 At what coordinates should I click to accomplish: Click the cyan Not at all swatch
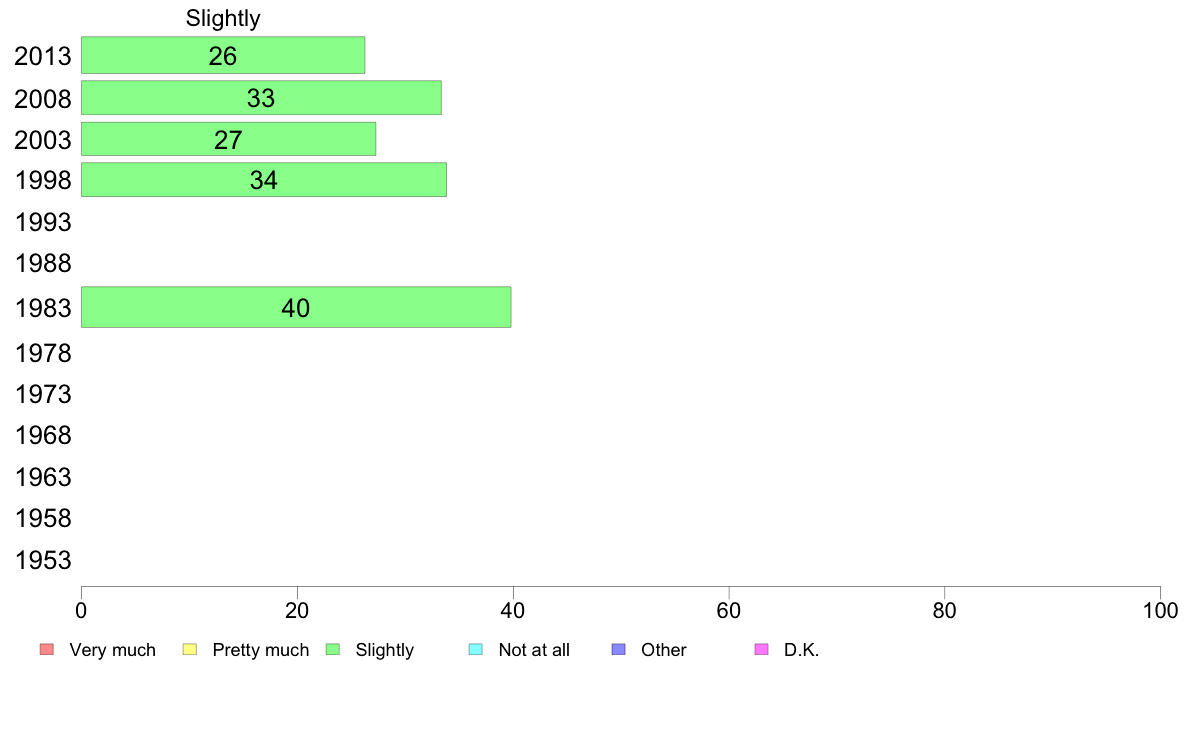(x=476, y=650)
